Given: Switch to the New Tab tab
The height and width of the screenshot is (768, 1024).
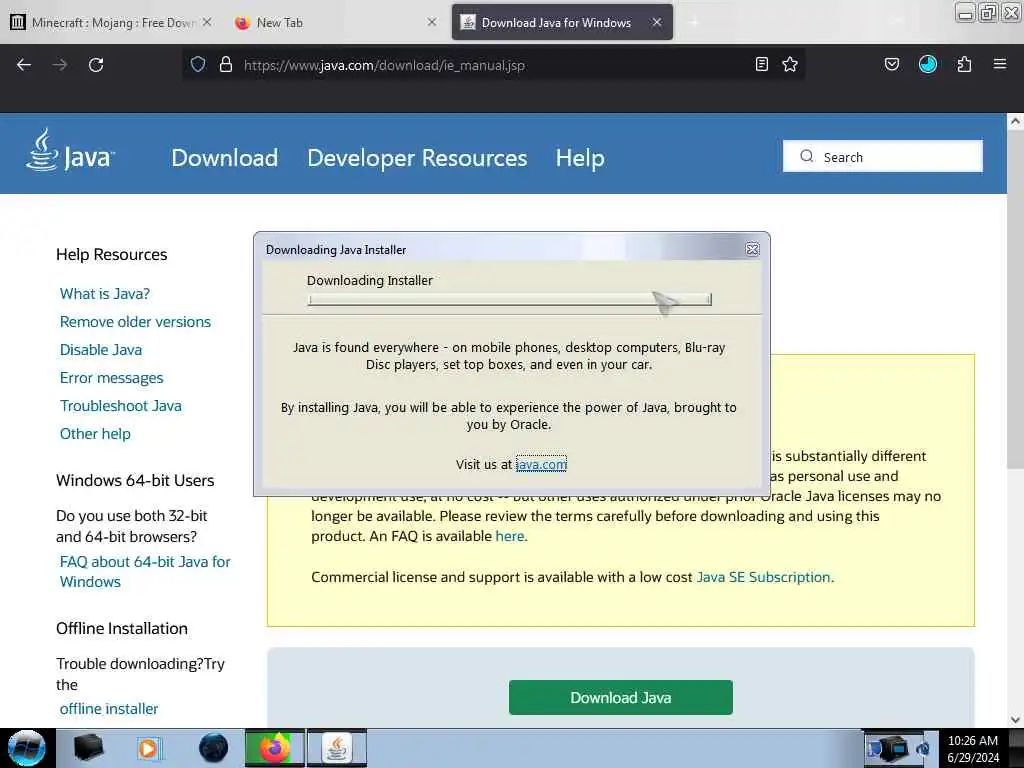Looking at the screenshot, I should point(335,22).
